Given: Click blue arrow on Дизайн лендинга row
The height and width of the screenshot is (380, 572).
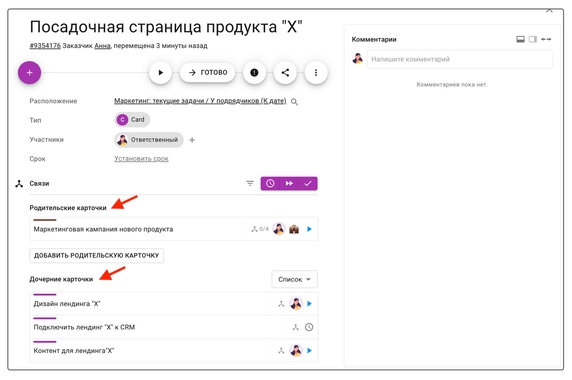Looking at the screenshot, I should 309,303.
